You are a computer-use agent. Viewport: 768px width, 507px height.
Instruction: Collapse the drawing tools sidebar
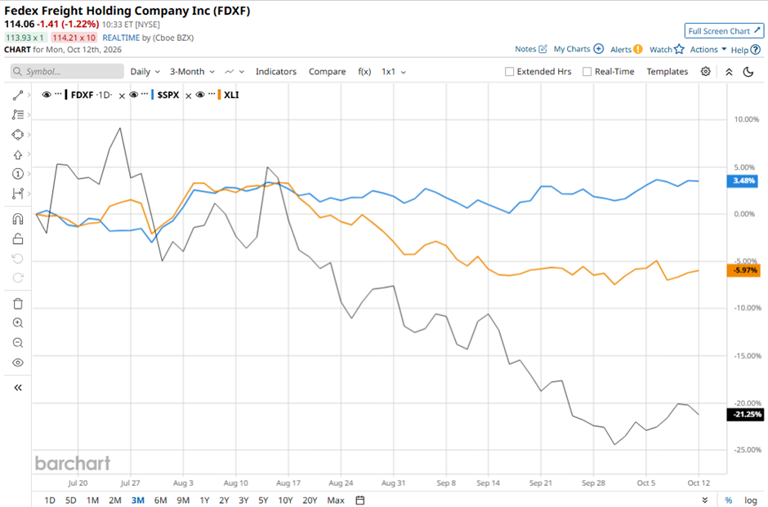18,388
